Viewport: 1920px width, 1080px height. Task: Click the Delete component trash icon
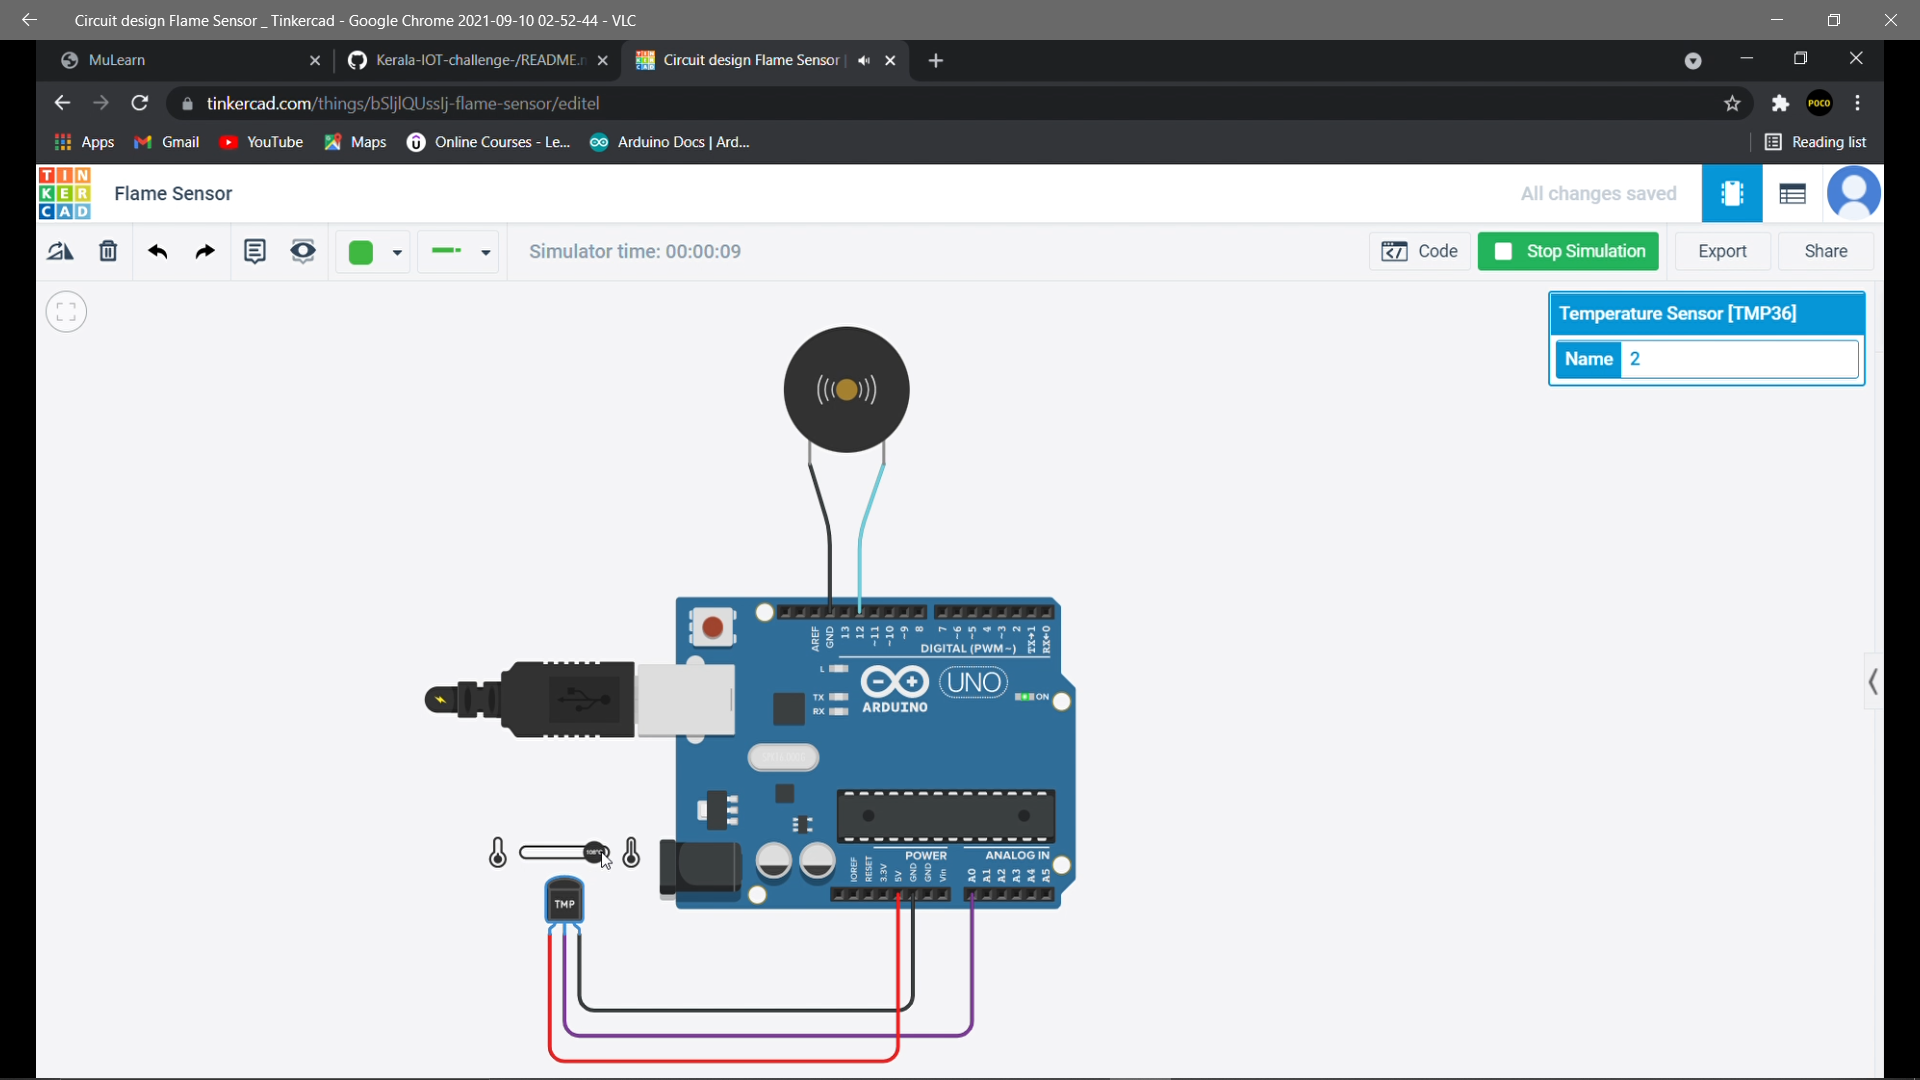click(x=108, y=251)
